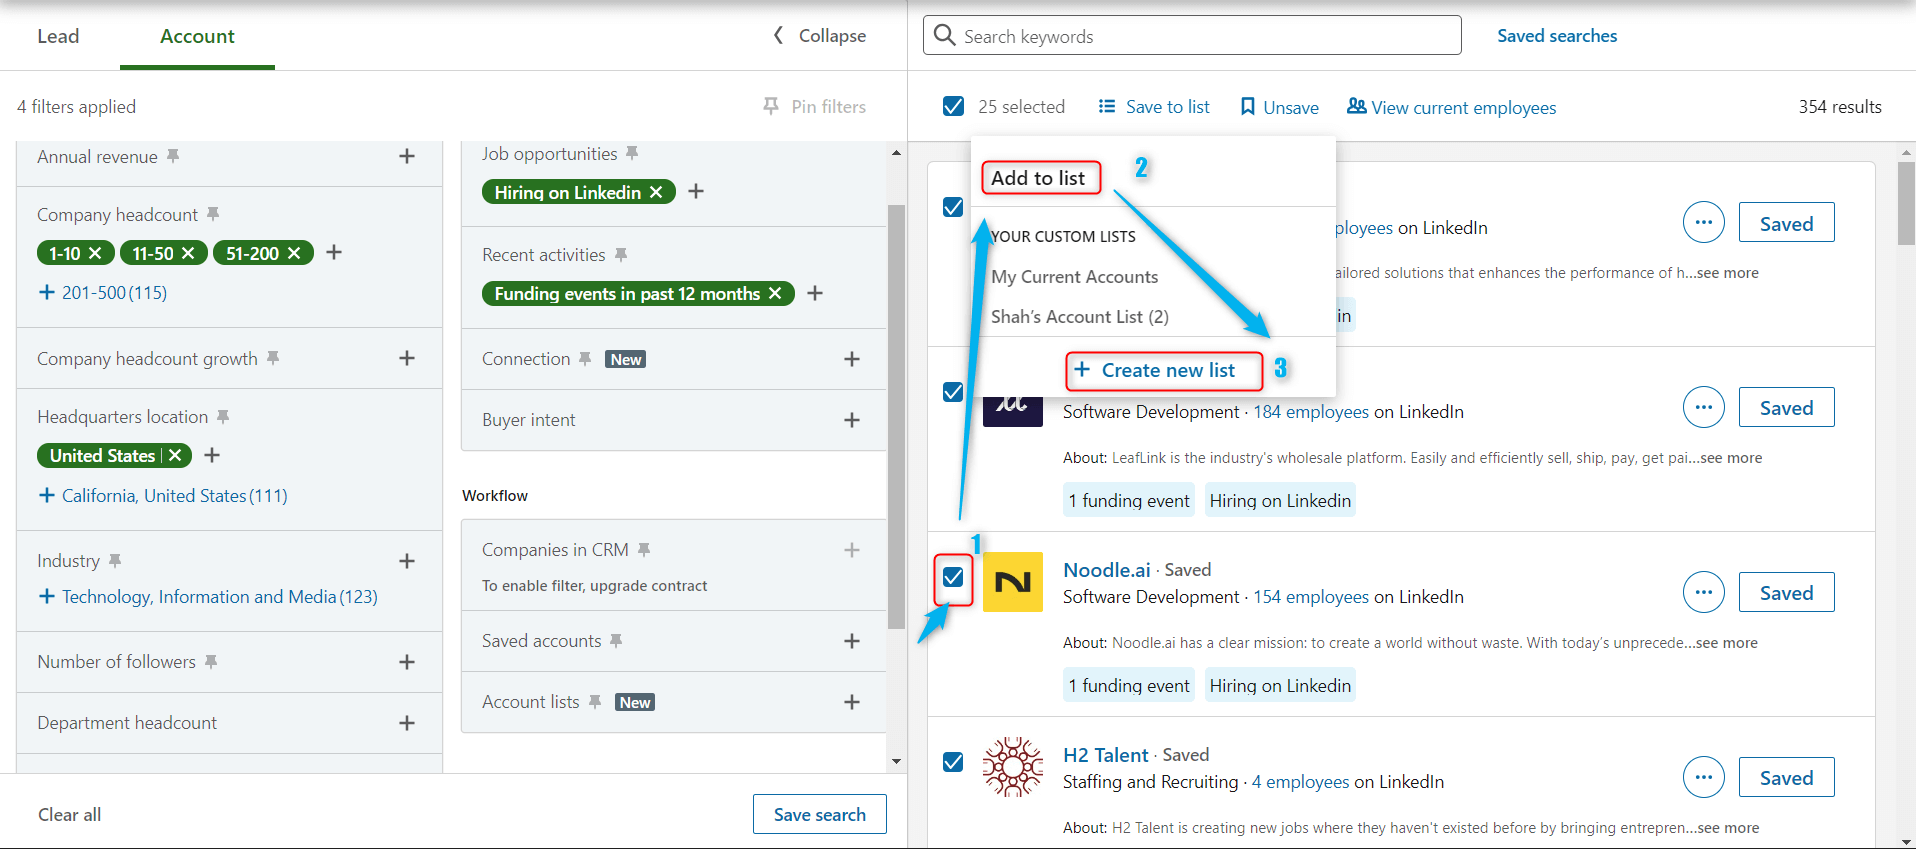The image size is (1916, 849).
Task: Pin the Annual revenue filter
Action: pos(173,156)
